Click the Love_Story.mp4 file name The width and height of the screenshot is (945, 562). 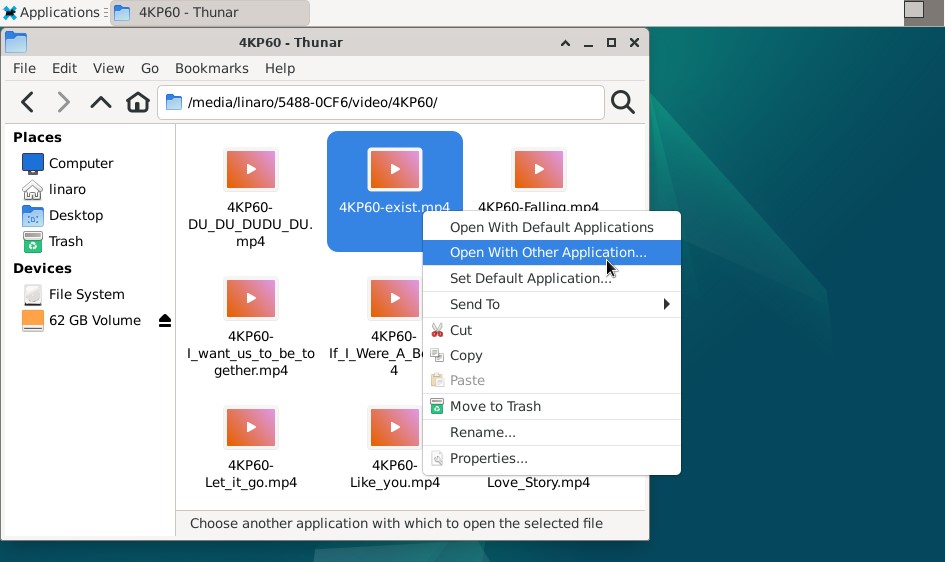(x=538, y=482)
